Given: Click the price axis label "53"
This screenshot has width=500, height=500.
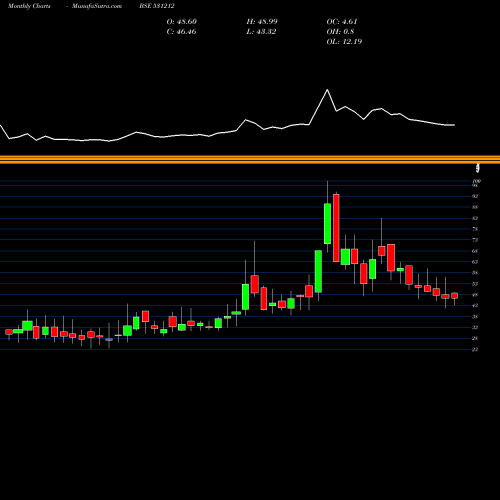Looking at the screenshot, I should pyautogui.click(x=475, y=284).
